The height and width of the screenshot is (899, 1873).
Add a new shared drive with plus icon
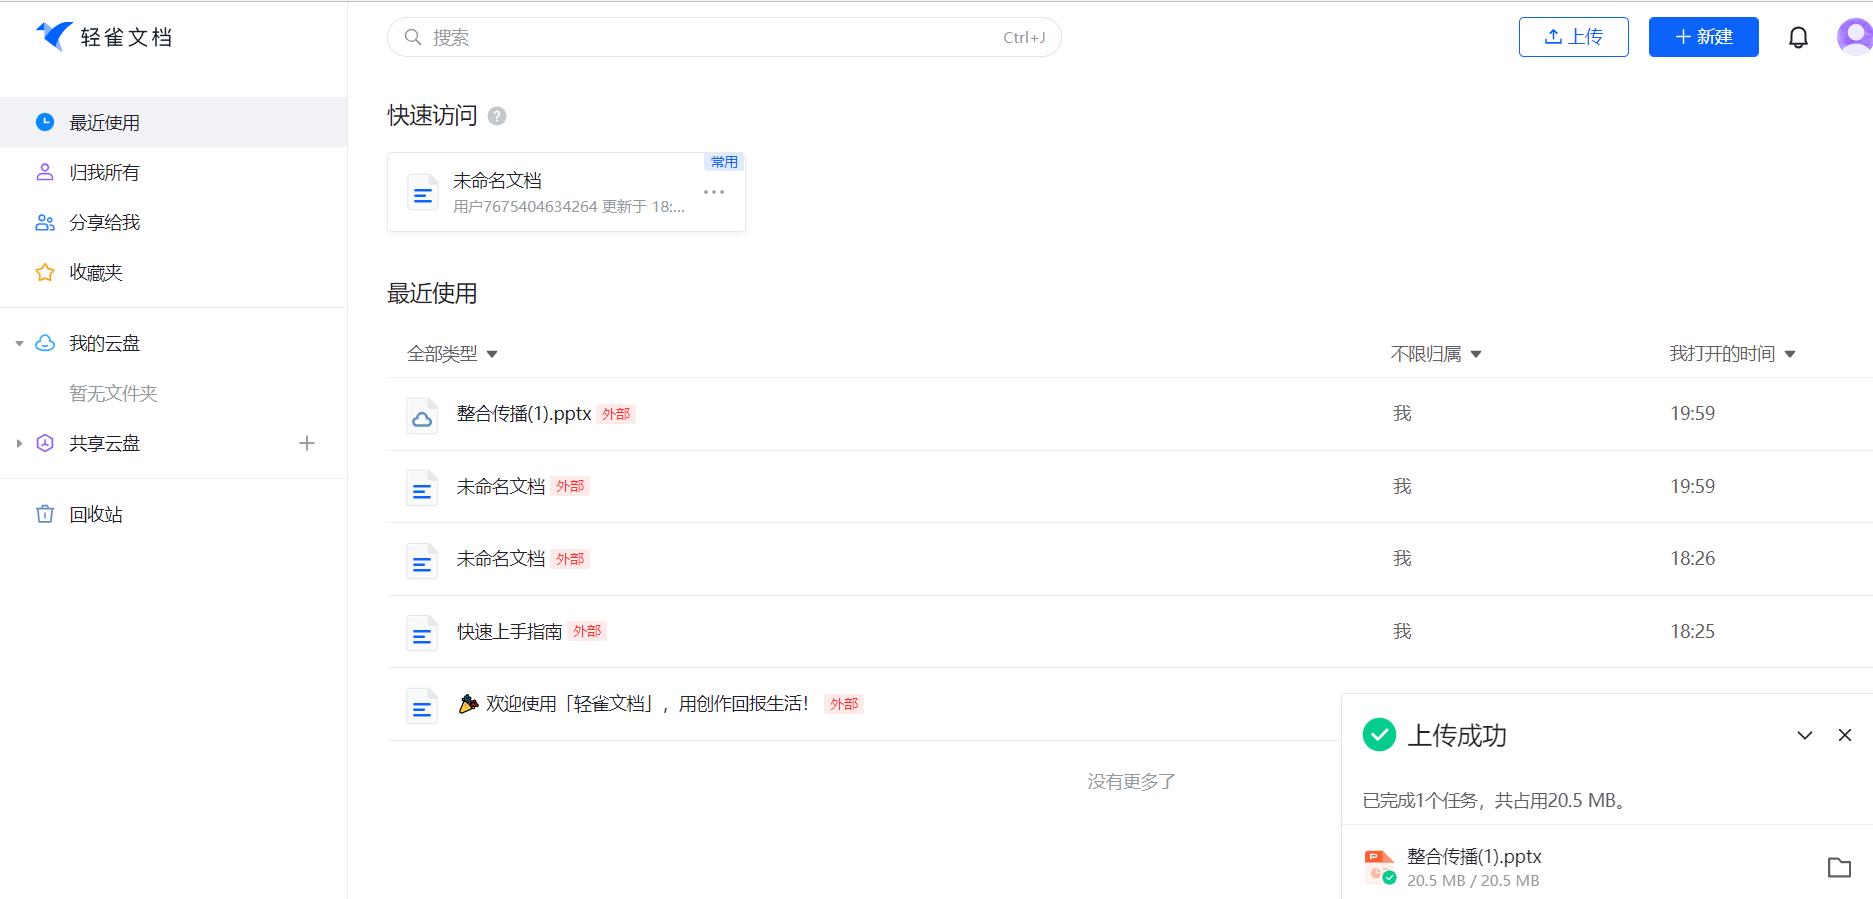click(x=307, y=443)
